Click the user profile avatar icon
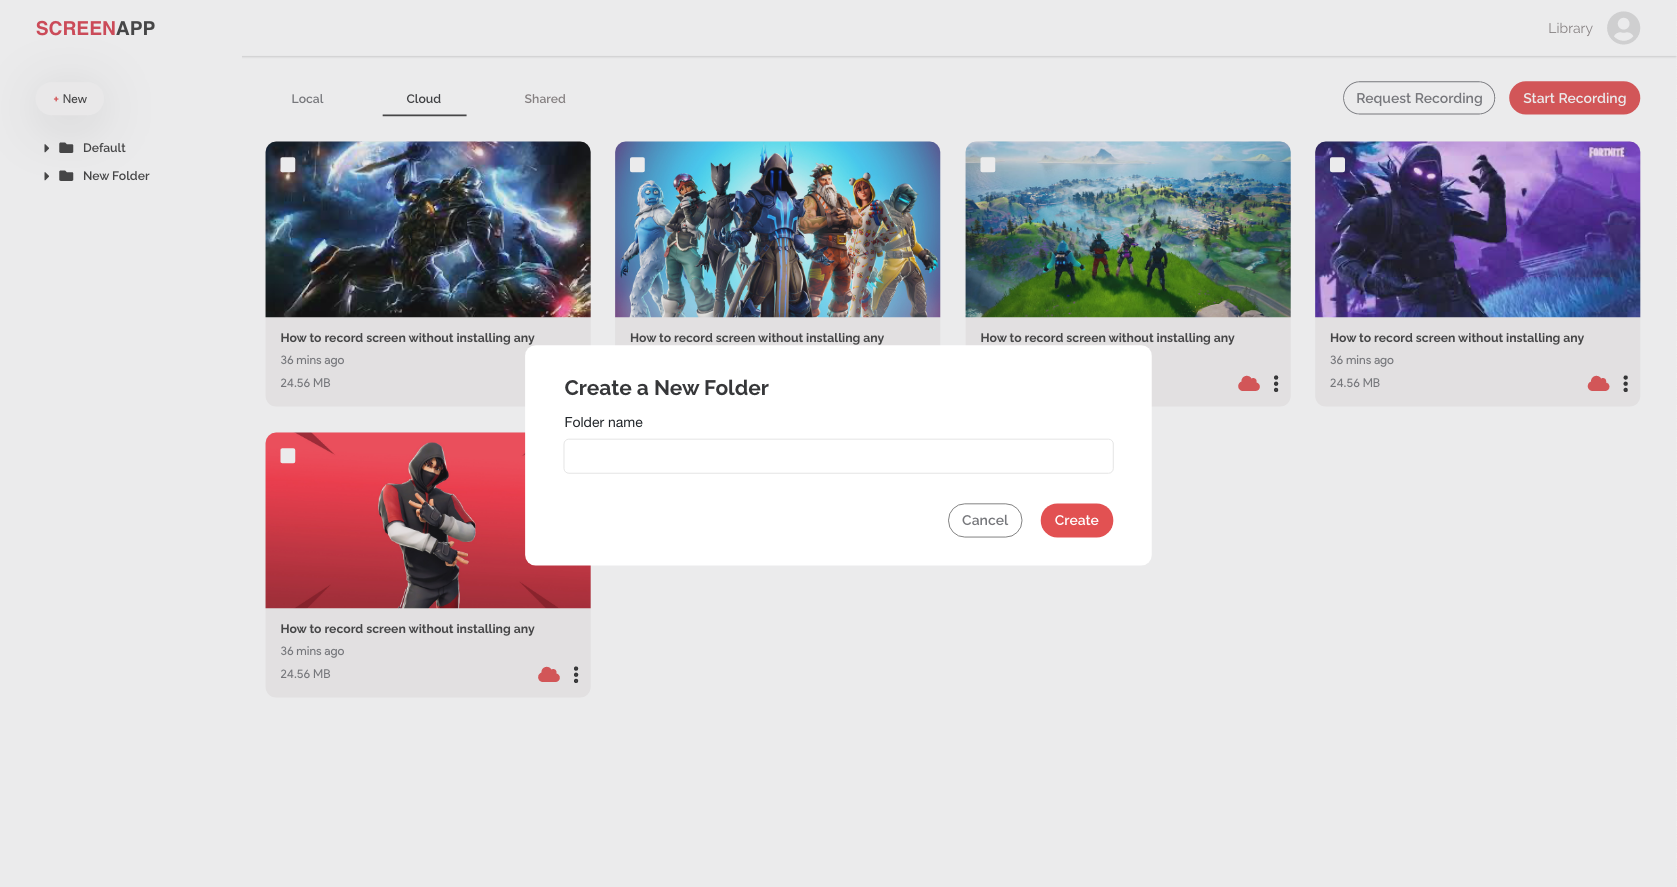1677x887 pixels. [x=1623, y=28]
